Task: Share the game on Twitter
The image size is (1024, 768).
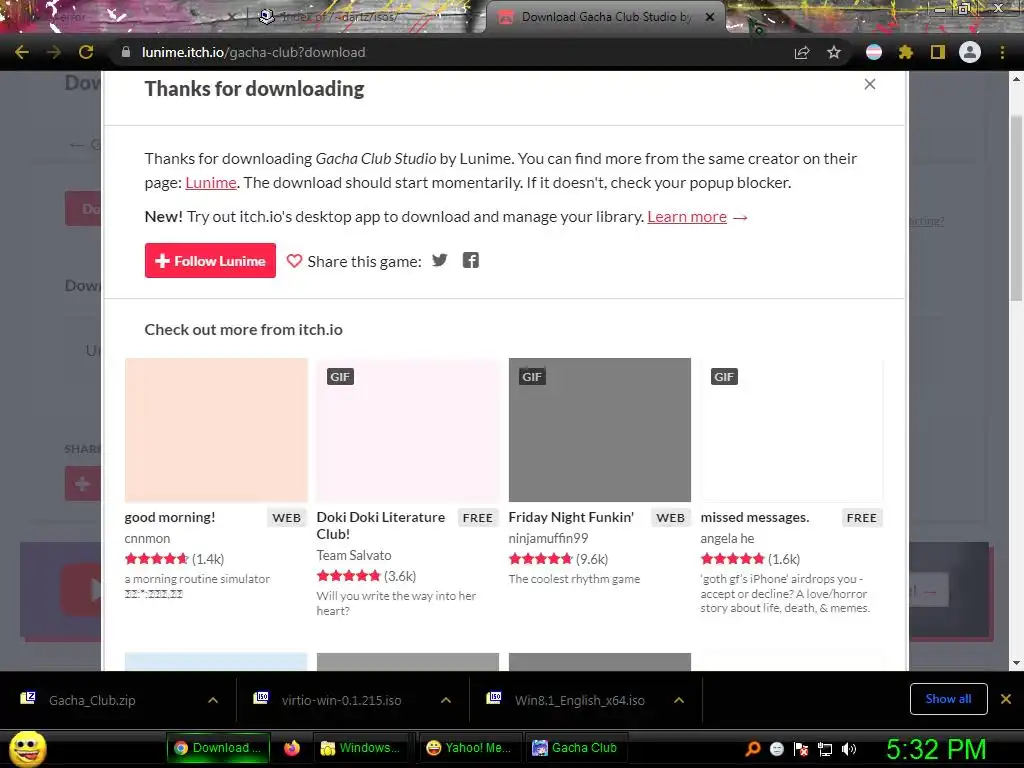Action: [440, 261]
